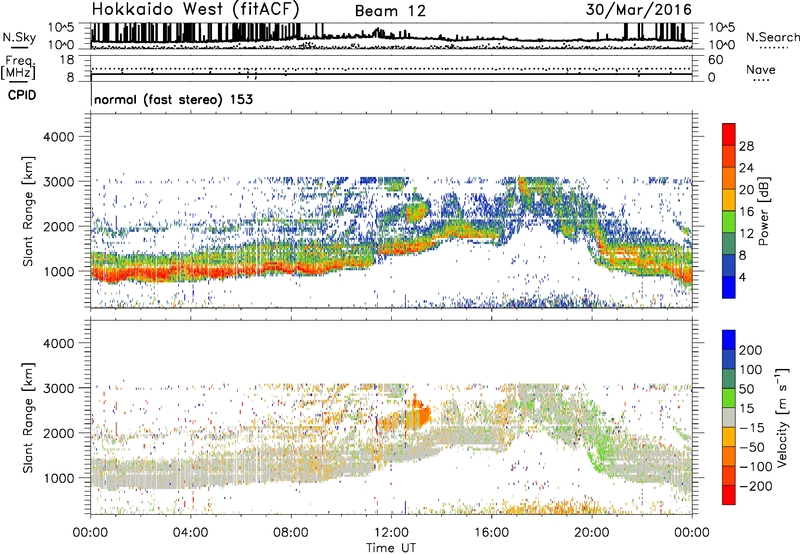Screen dimensions: 800x554
Task: Click the "Power [dB]" colorbar label
Action: pos(763,211)
